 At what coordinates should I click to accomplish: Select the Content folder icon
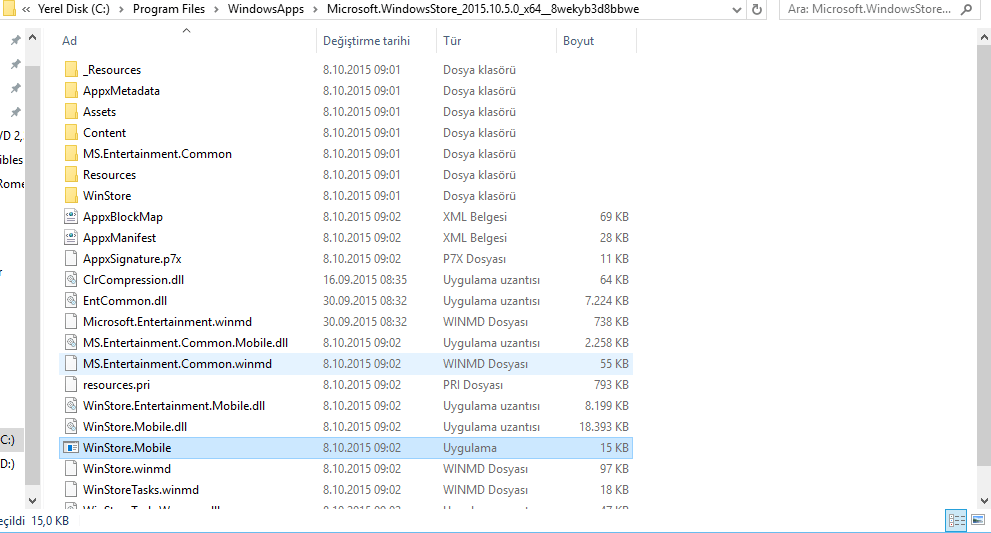(x=71, y=132)
